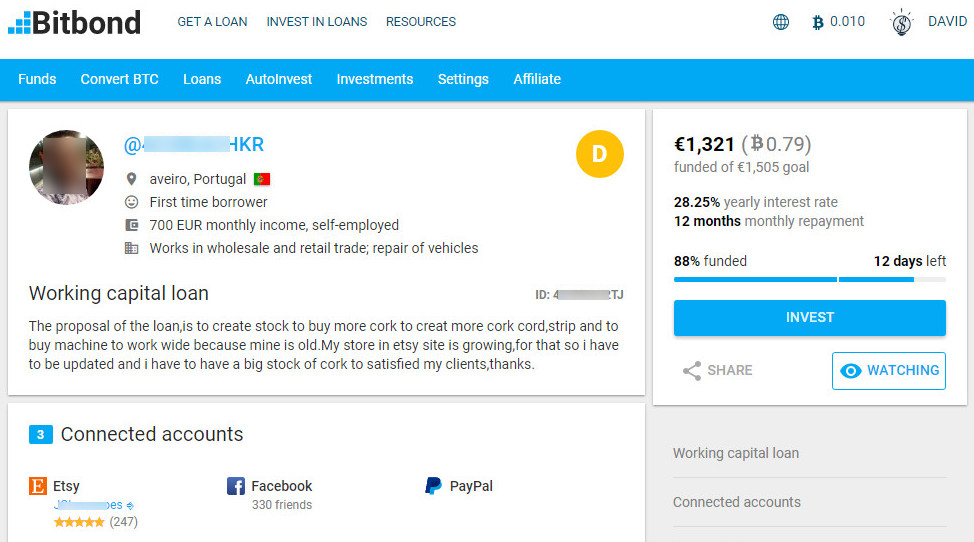
Task: Jump to Working capital loan sidebar section
Action: pos(735,453)
